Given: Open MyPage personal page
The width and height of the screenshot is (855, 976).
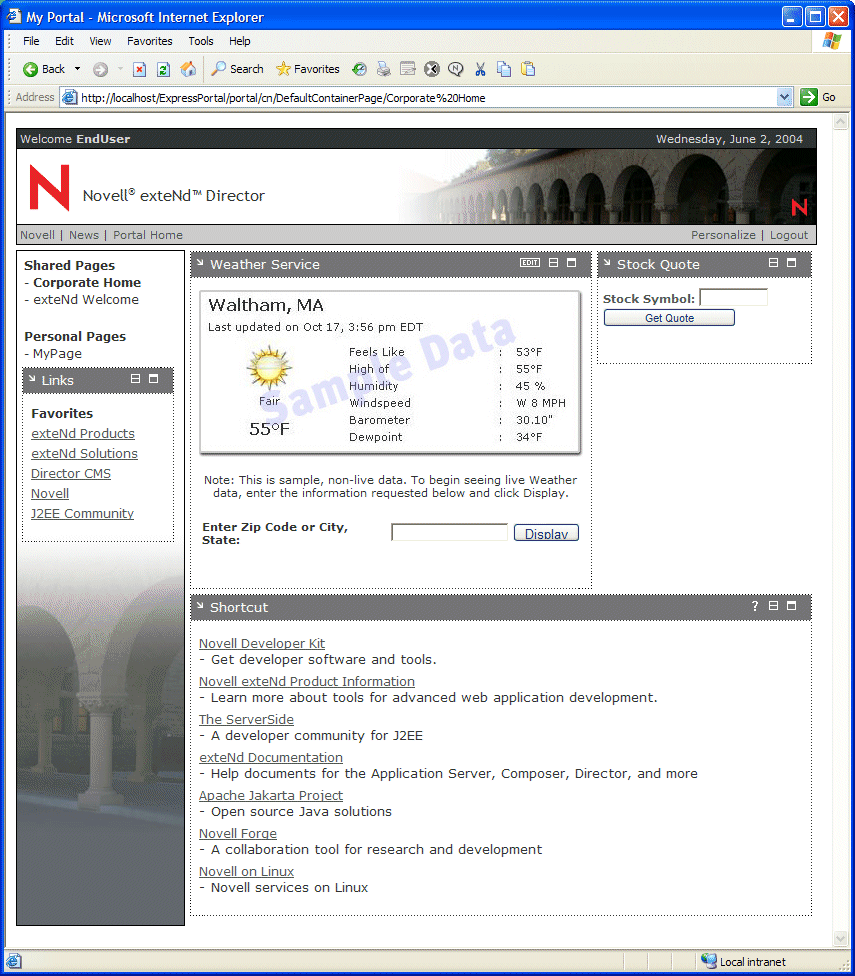Looking at the screenshot, I should click(57, 354).
